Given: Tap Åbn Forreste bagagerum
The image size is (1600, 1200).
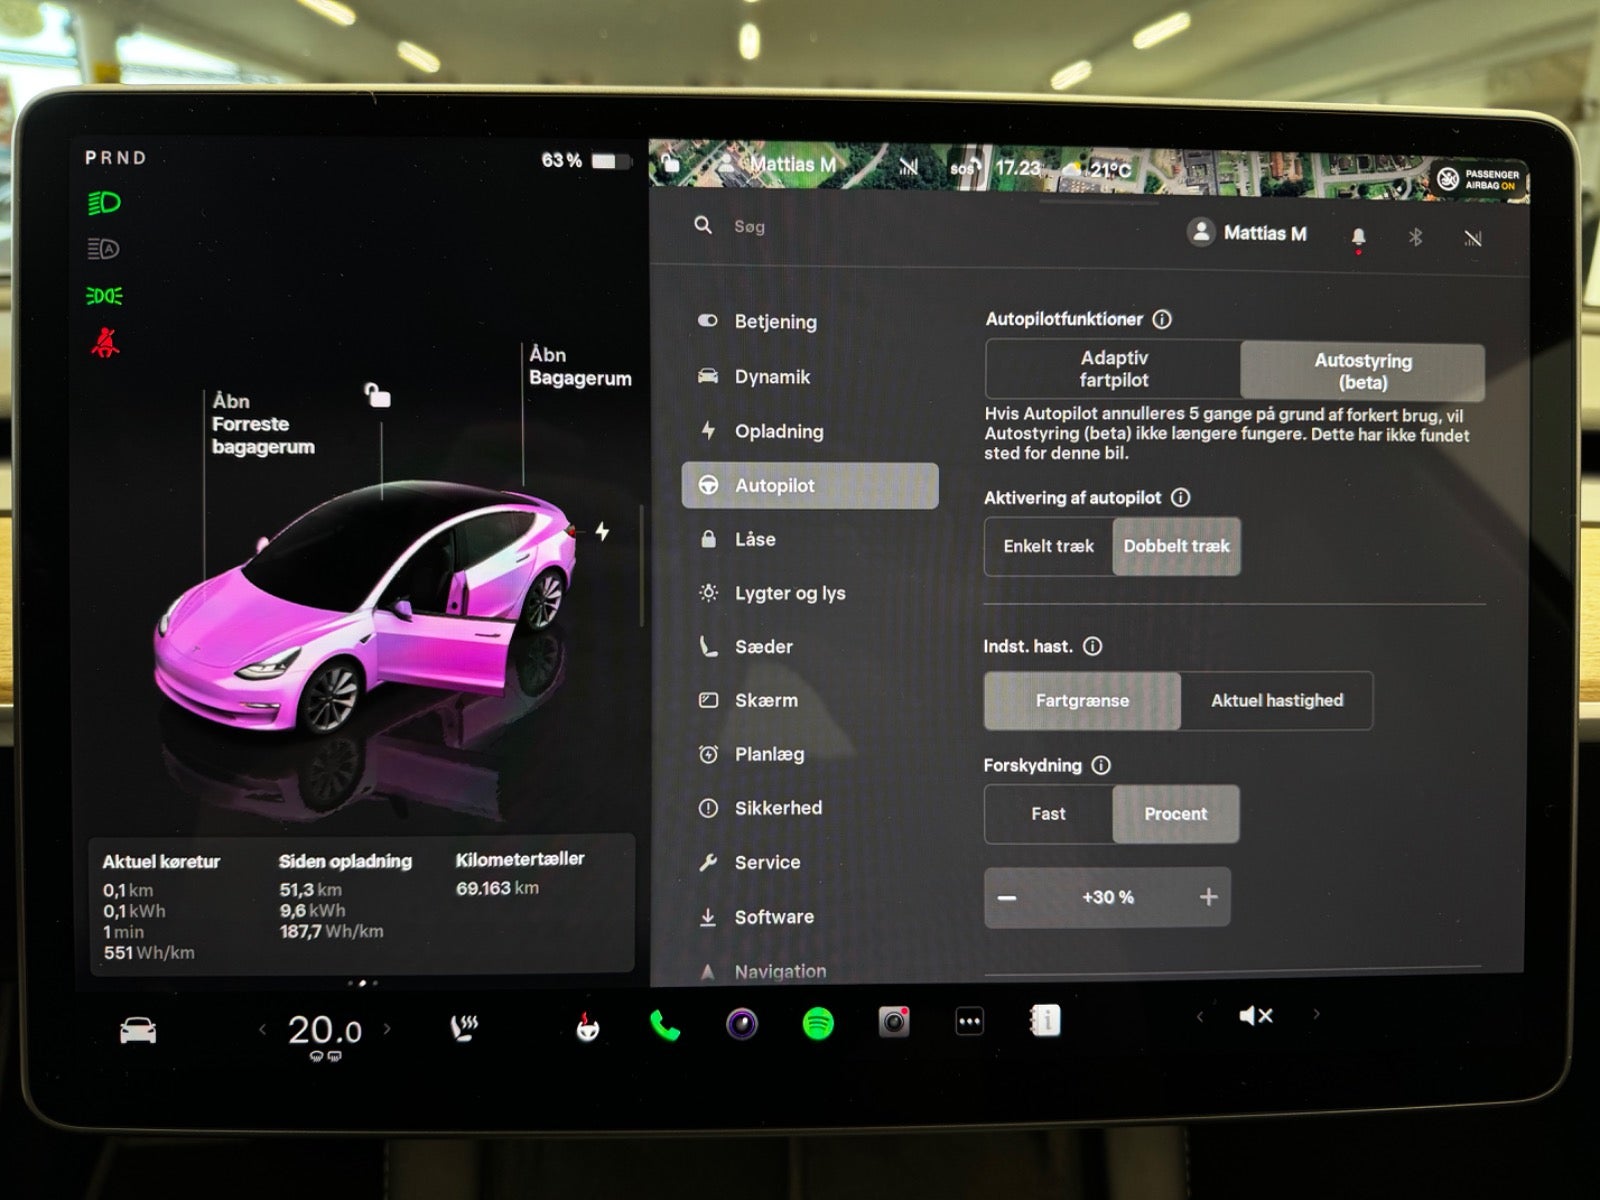Looking at the screenshot, I should click(x=263, y=424).
